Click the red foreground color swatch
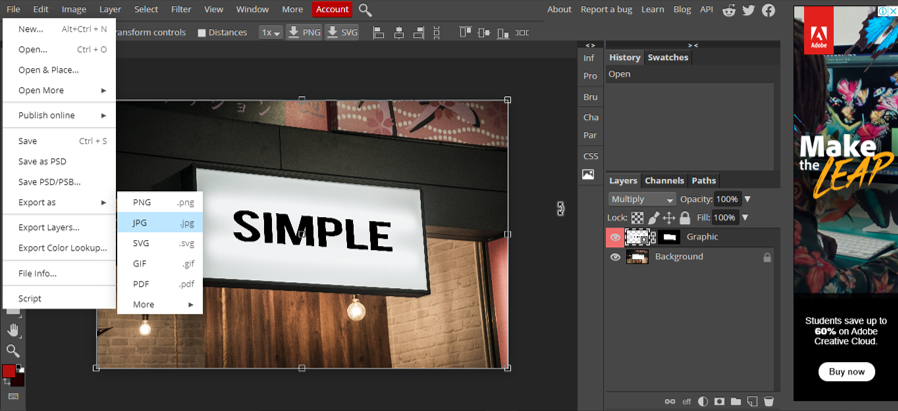 click(x=8, y=370)
